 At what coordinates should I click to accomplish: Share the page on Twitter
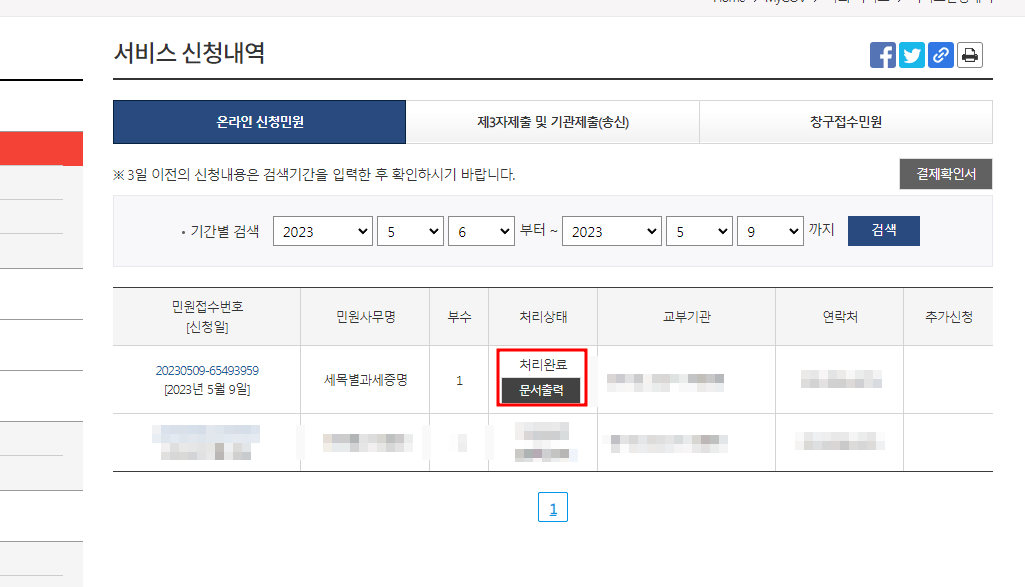point(911,55)
